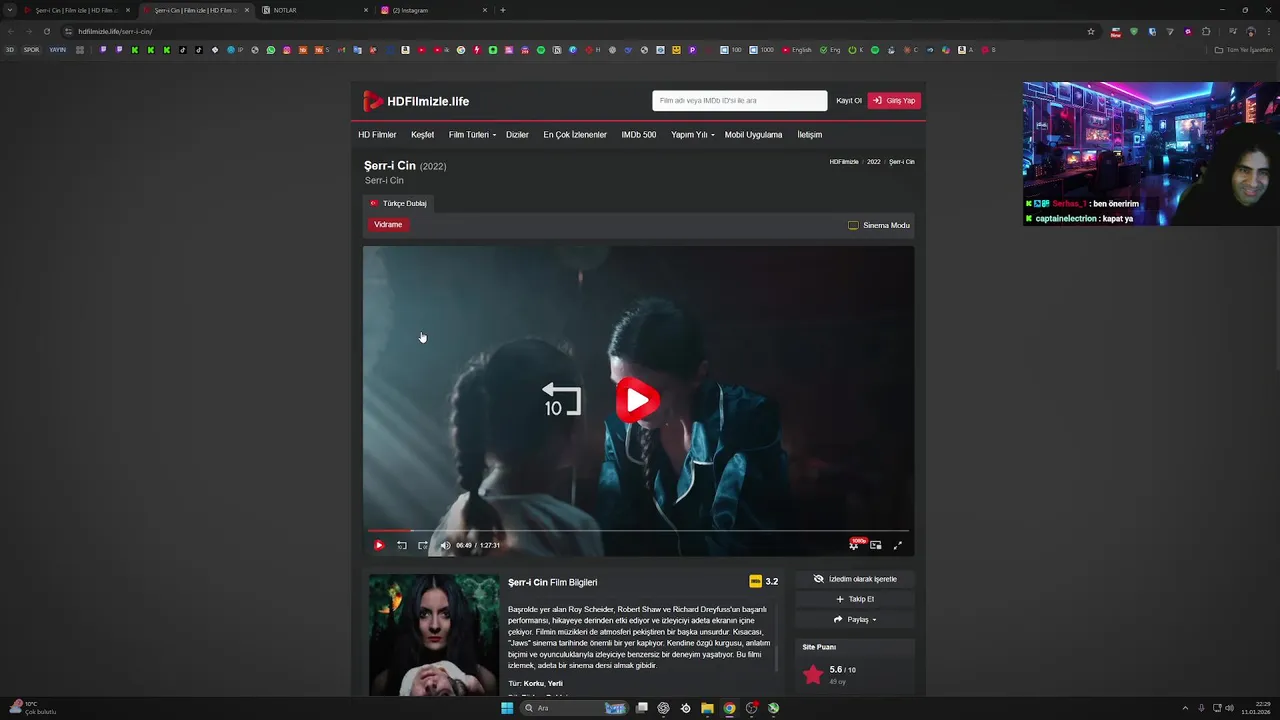Click the rewind icon in player control bar
Viewport: 1280px width, 720px height.
(401, 545)
